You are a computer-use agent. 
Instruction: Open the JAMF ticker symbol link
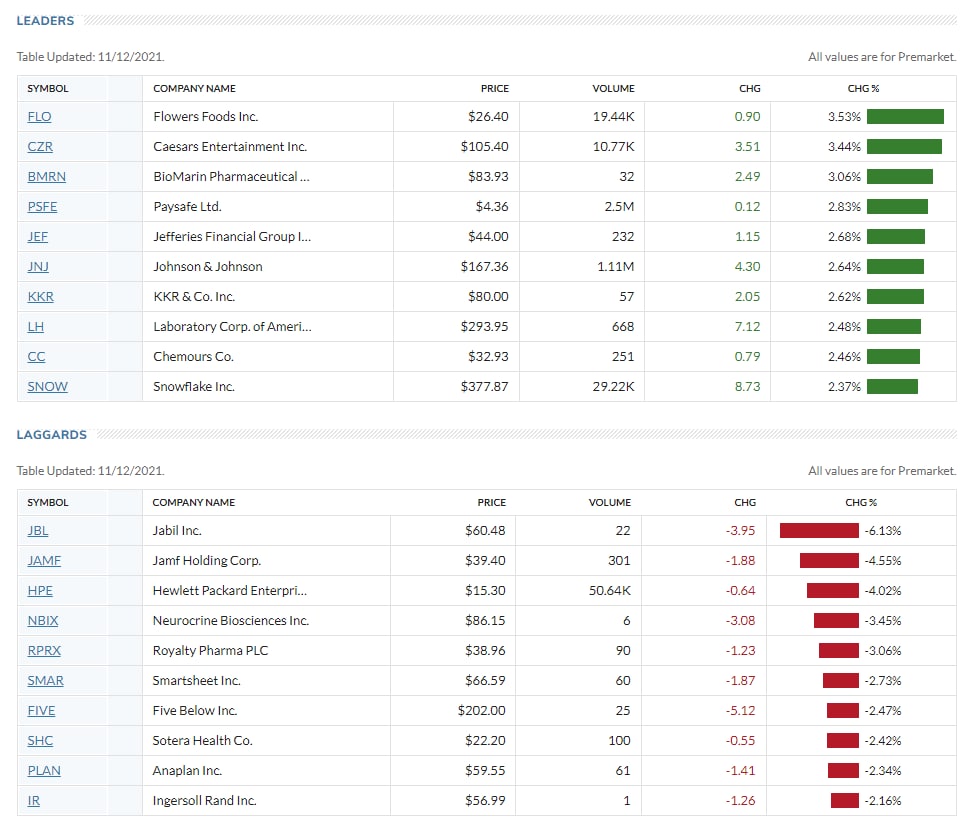(x=44, y=561)
